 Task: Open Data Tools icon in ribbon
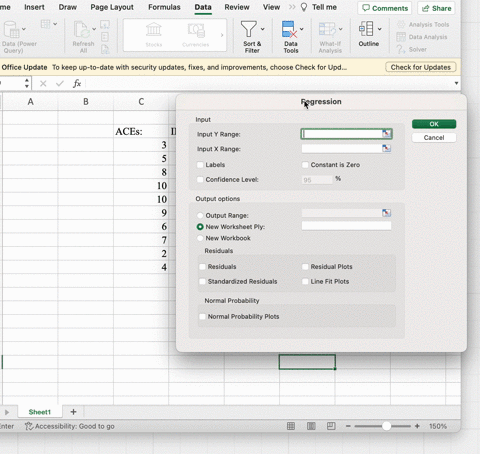pos(289,29)
